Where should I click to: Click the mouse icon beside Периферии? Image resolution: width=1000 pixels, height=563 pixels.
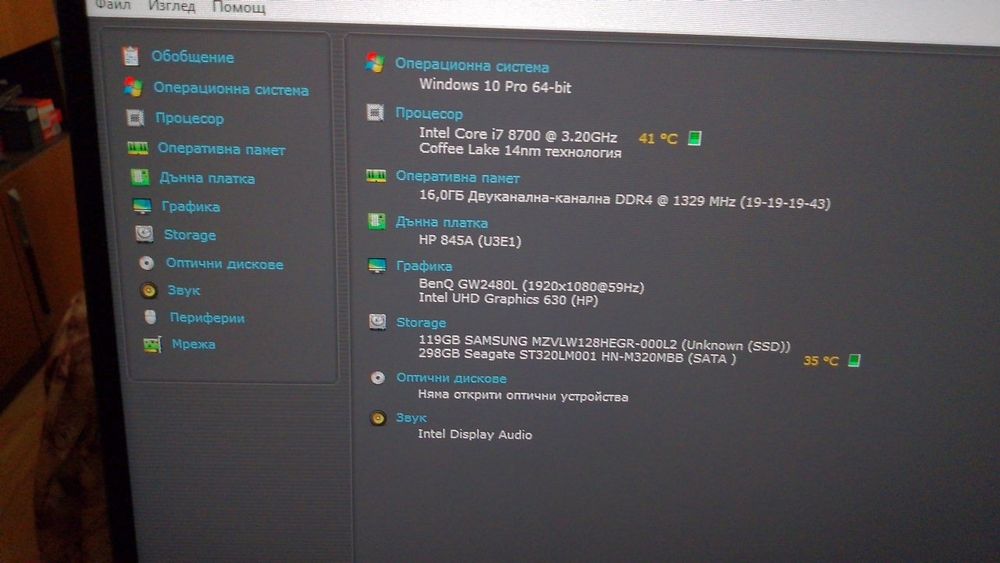[151, 317]
